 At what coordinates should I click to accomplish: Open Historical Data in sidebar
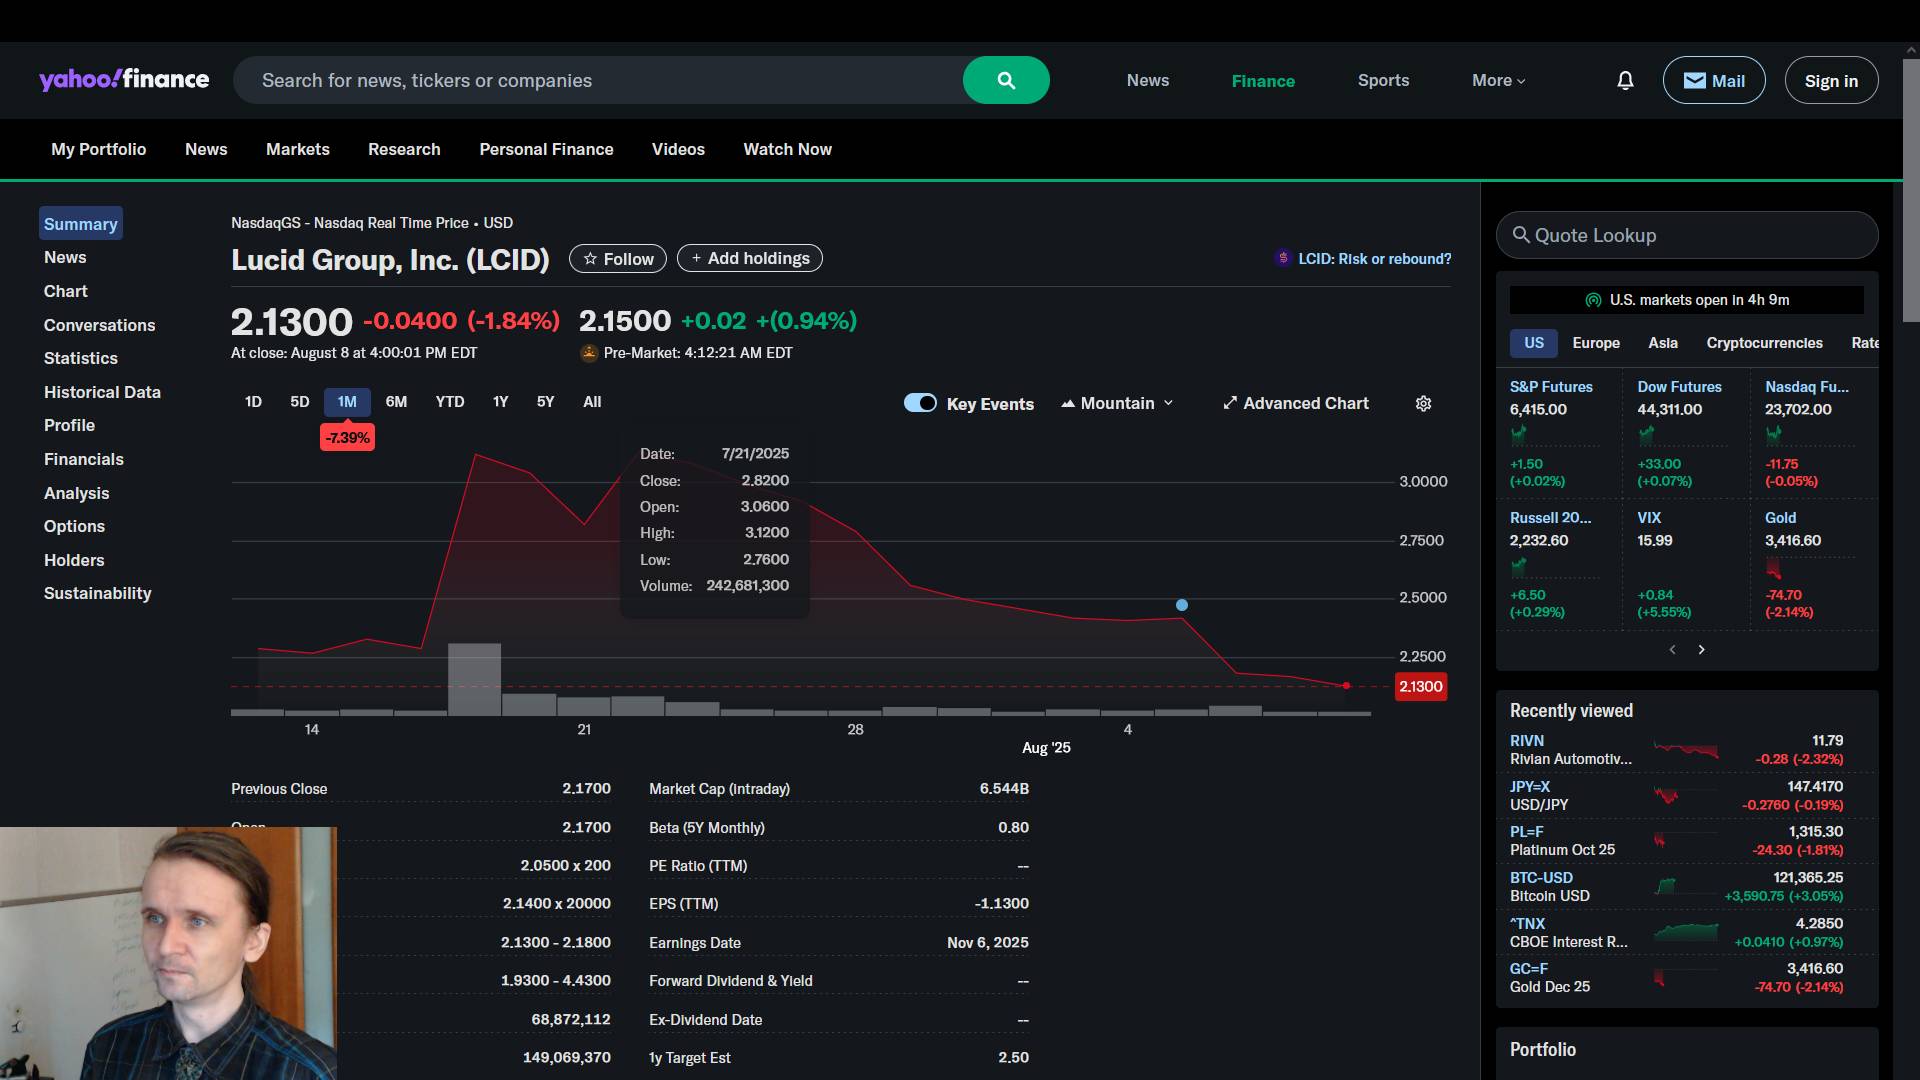point(102,392)
